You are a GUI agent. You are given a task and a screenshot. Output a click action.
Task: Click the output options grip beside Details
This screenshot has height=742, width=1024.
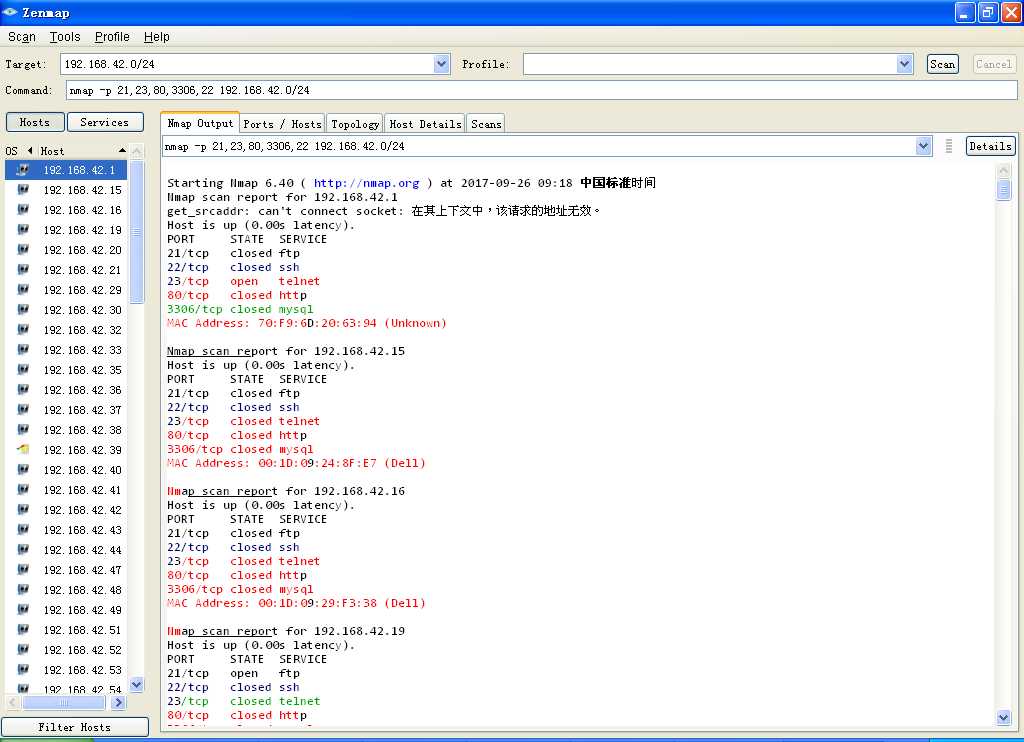point(949,146)
